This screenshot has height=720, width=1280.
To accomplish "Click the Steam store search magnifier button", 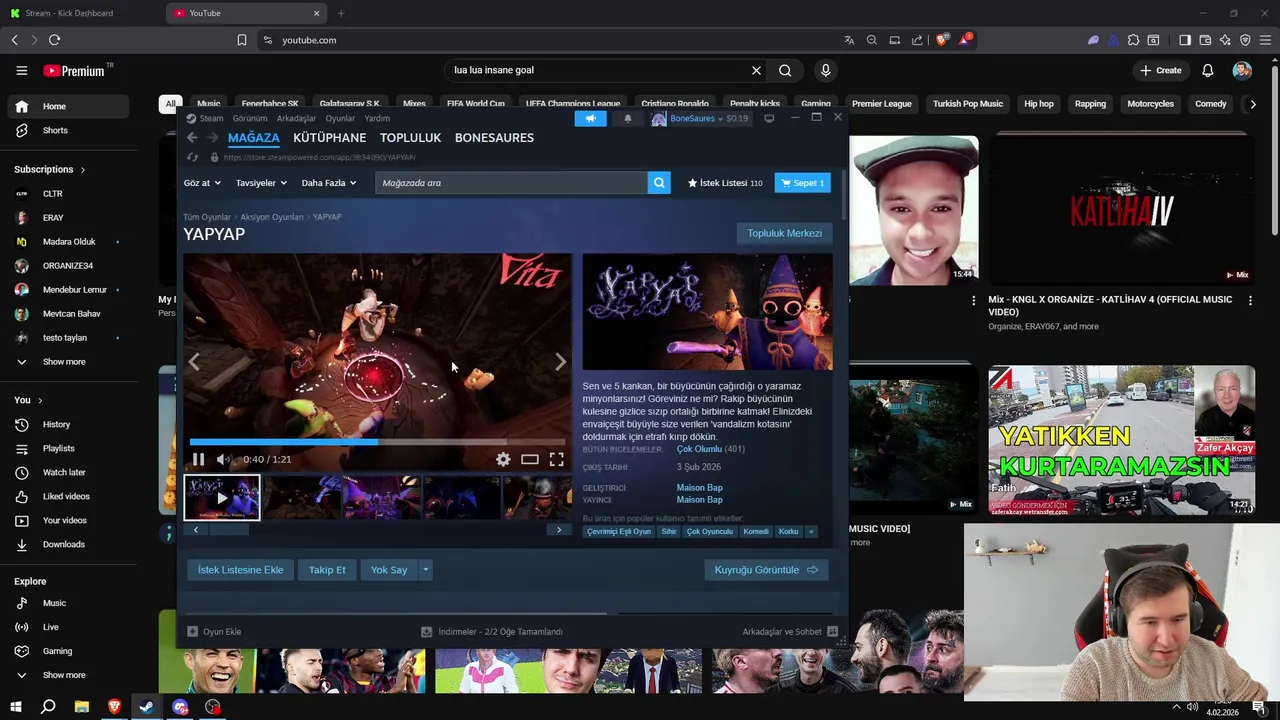I will coord(659,183).
